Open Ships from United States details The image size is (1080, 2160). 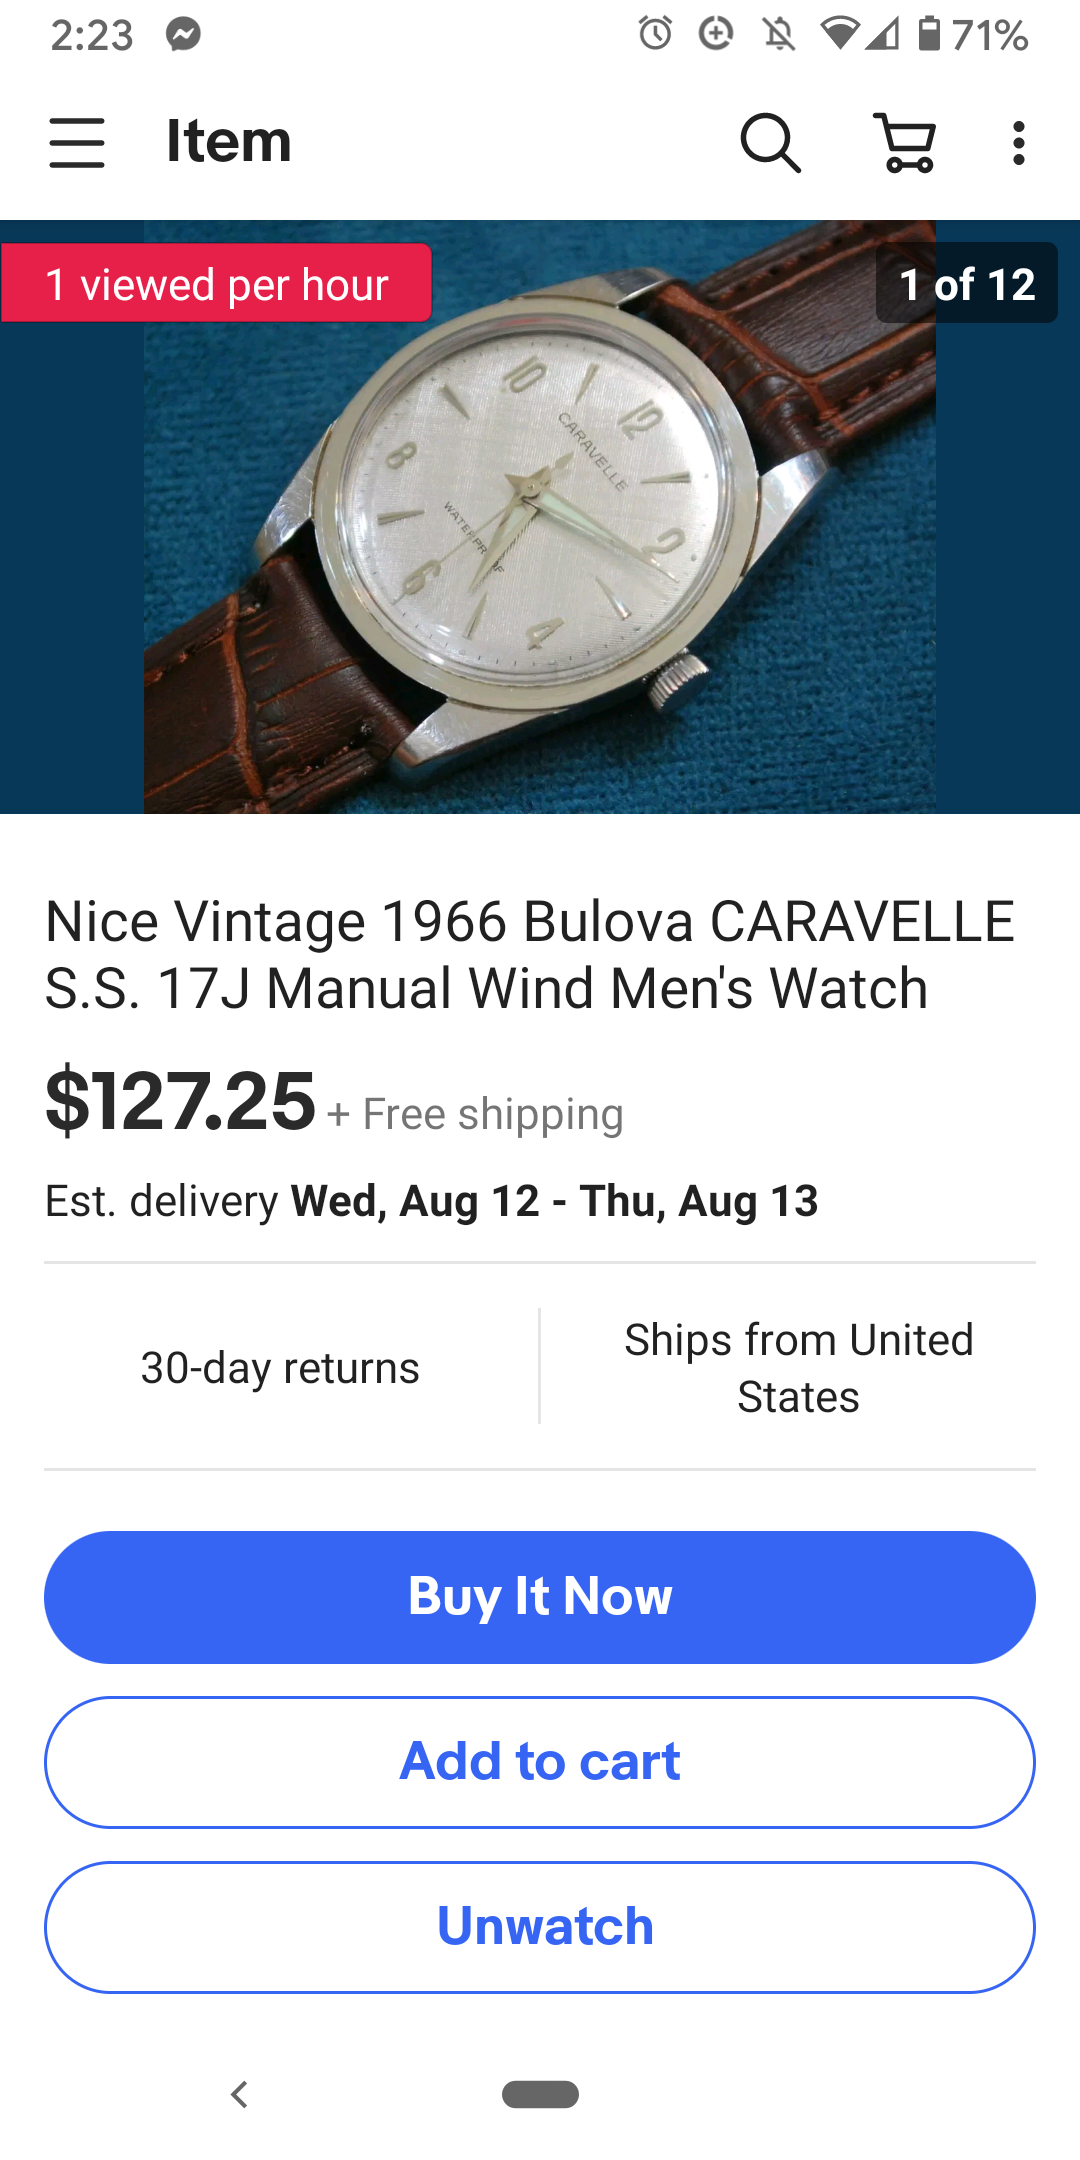(798, 1367)
